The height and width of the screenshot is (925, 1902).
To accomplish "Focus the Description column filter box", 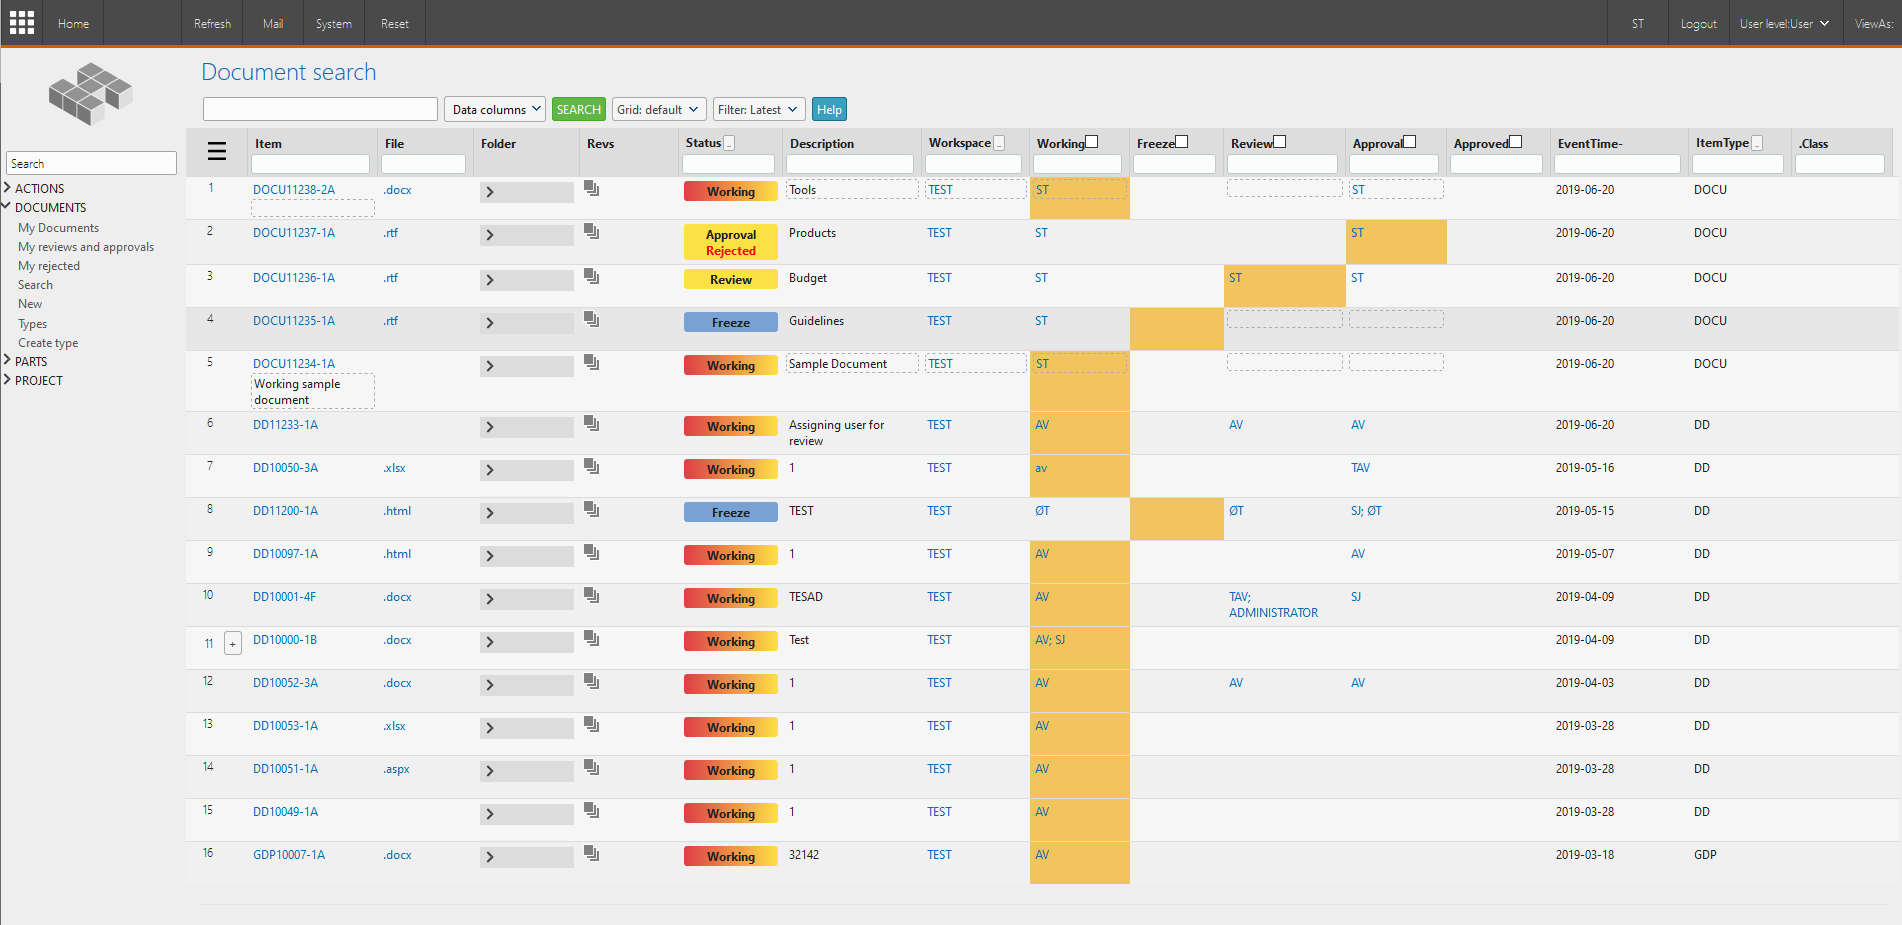I will 850,164.
